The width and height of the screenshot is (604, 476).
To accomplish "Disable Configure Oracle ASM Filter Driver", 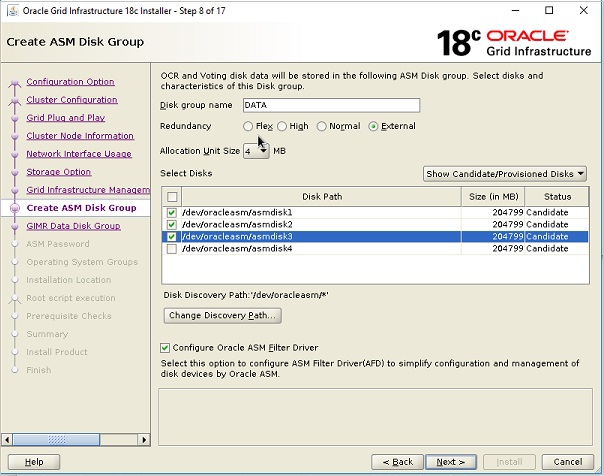I will pos(165,348).
